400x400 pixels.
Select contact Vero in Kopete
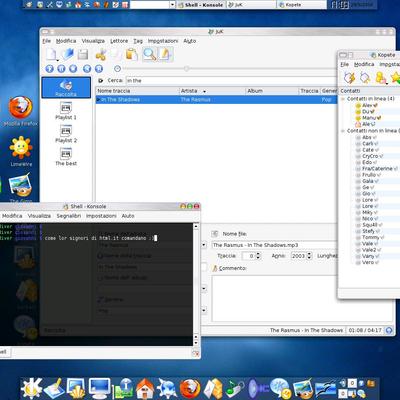368,263
